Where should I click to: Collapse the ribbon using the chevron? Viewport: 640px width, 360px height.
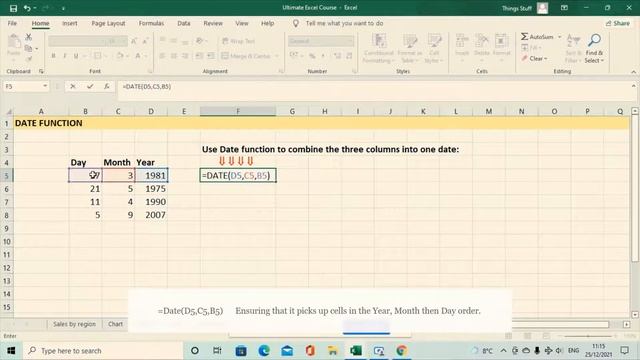click(x=633, y=72)
